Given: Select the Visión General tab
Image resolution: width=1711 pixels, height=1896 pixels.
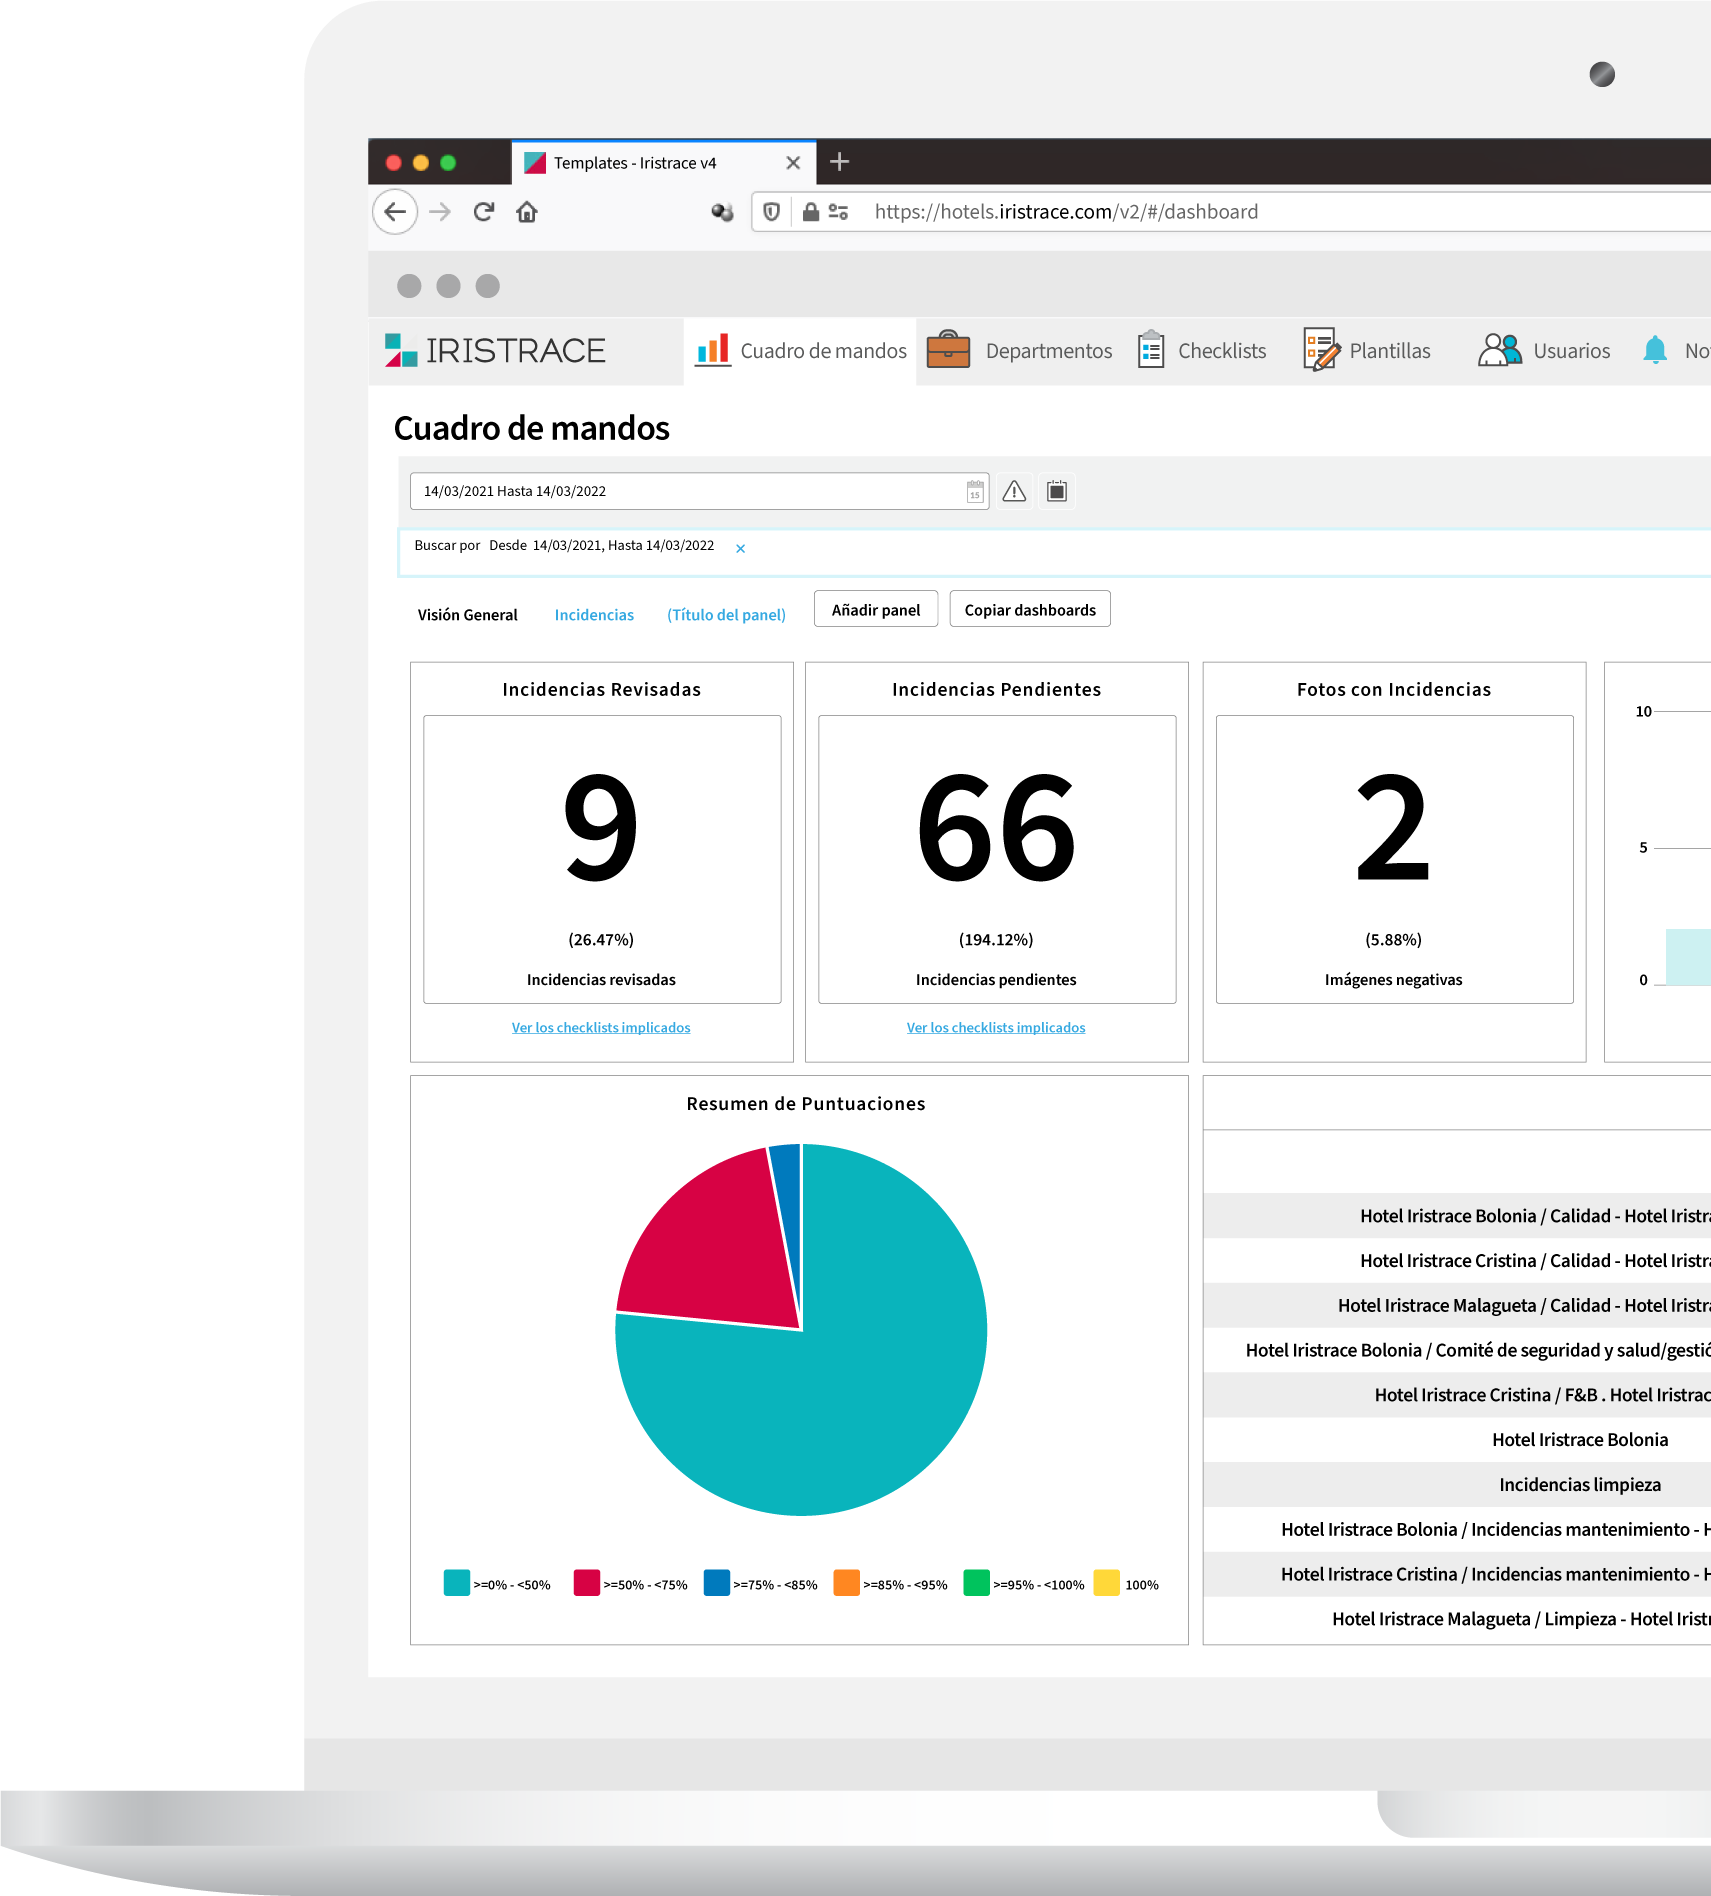Looking at the screenshot, I should tap(467, 615).
